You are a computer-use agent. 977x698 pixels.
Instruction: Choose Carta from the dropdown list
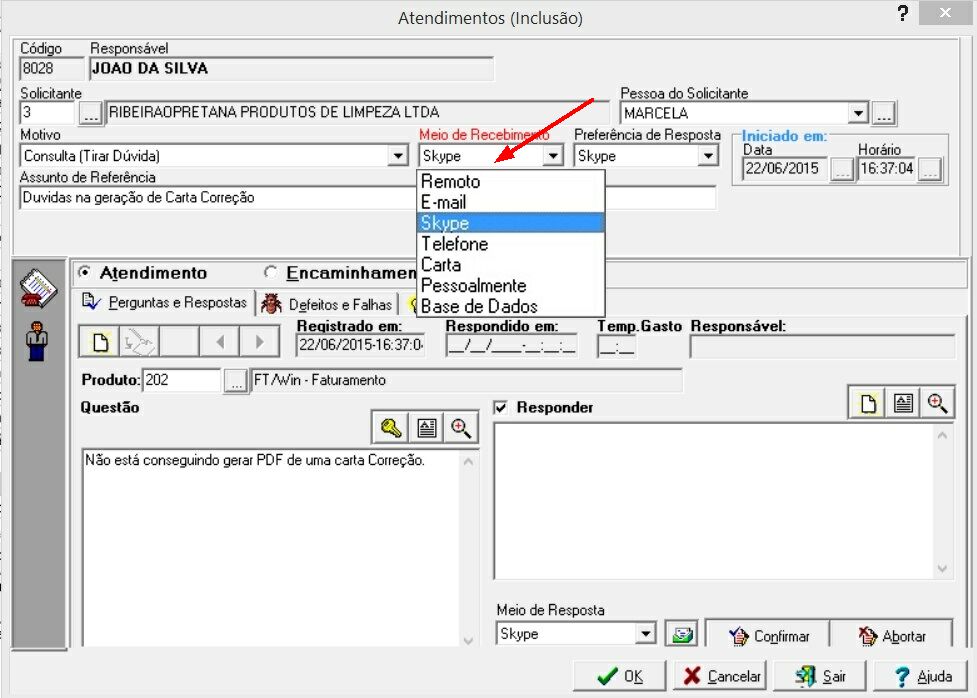coord(511,265)
